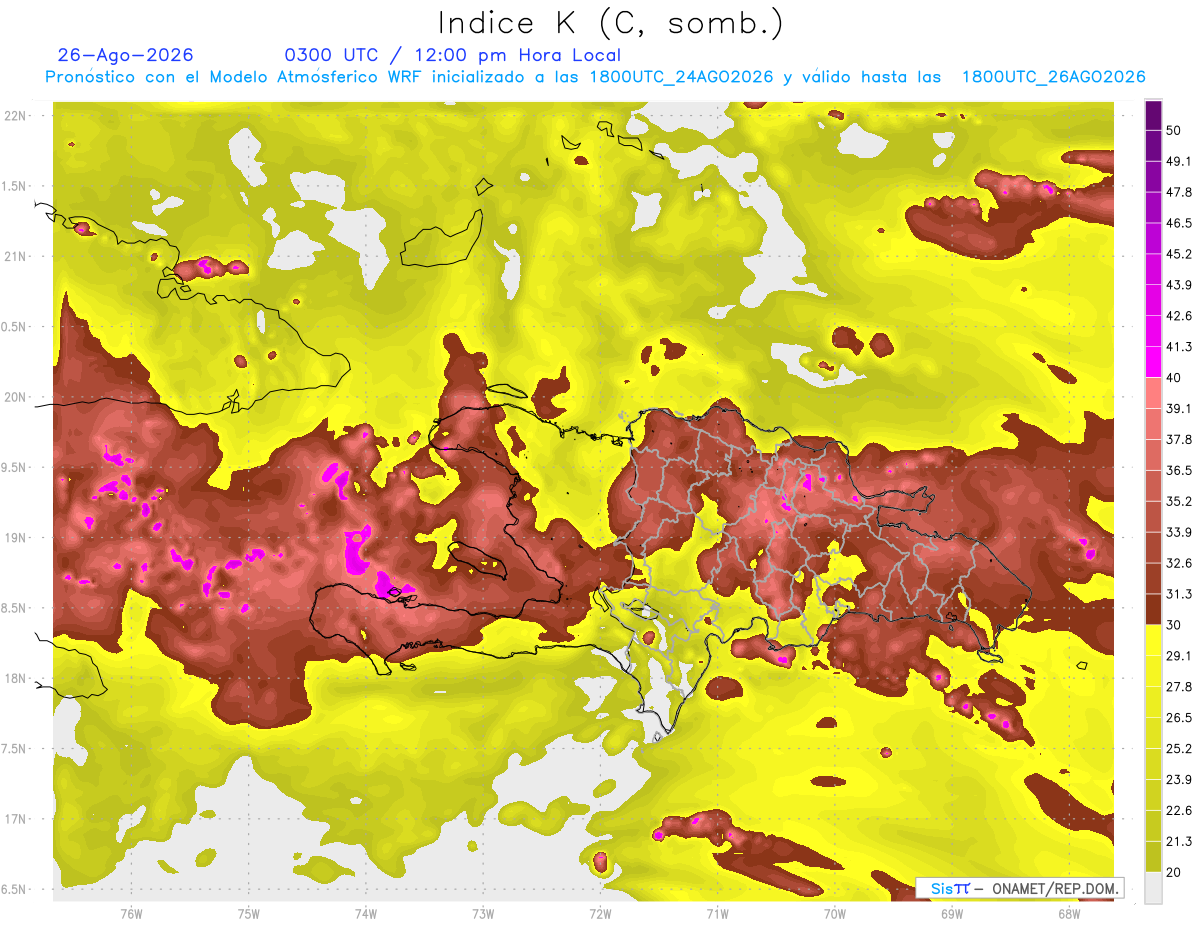Click the colorbar value "27.8"
This screenshot has height=927, width=1200.
coord(1178,687)
